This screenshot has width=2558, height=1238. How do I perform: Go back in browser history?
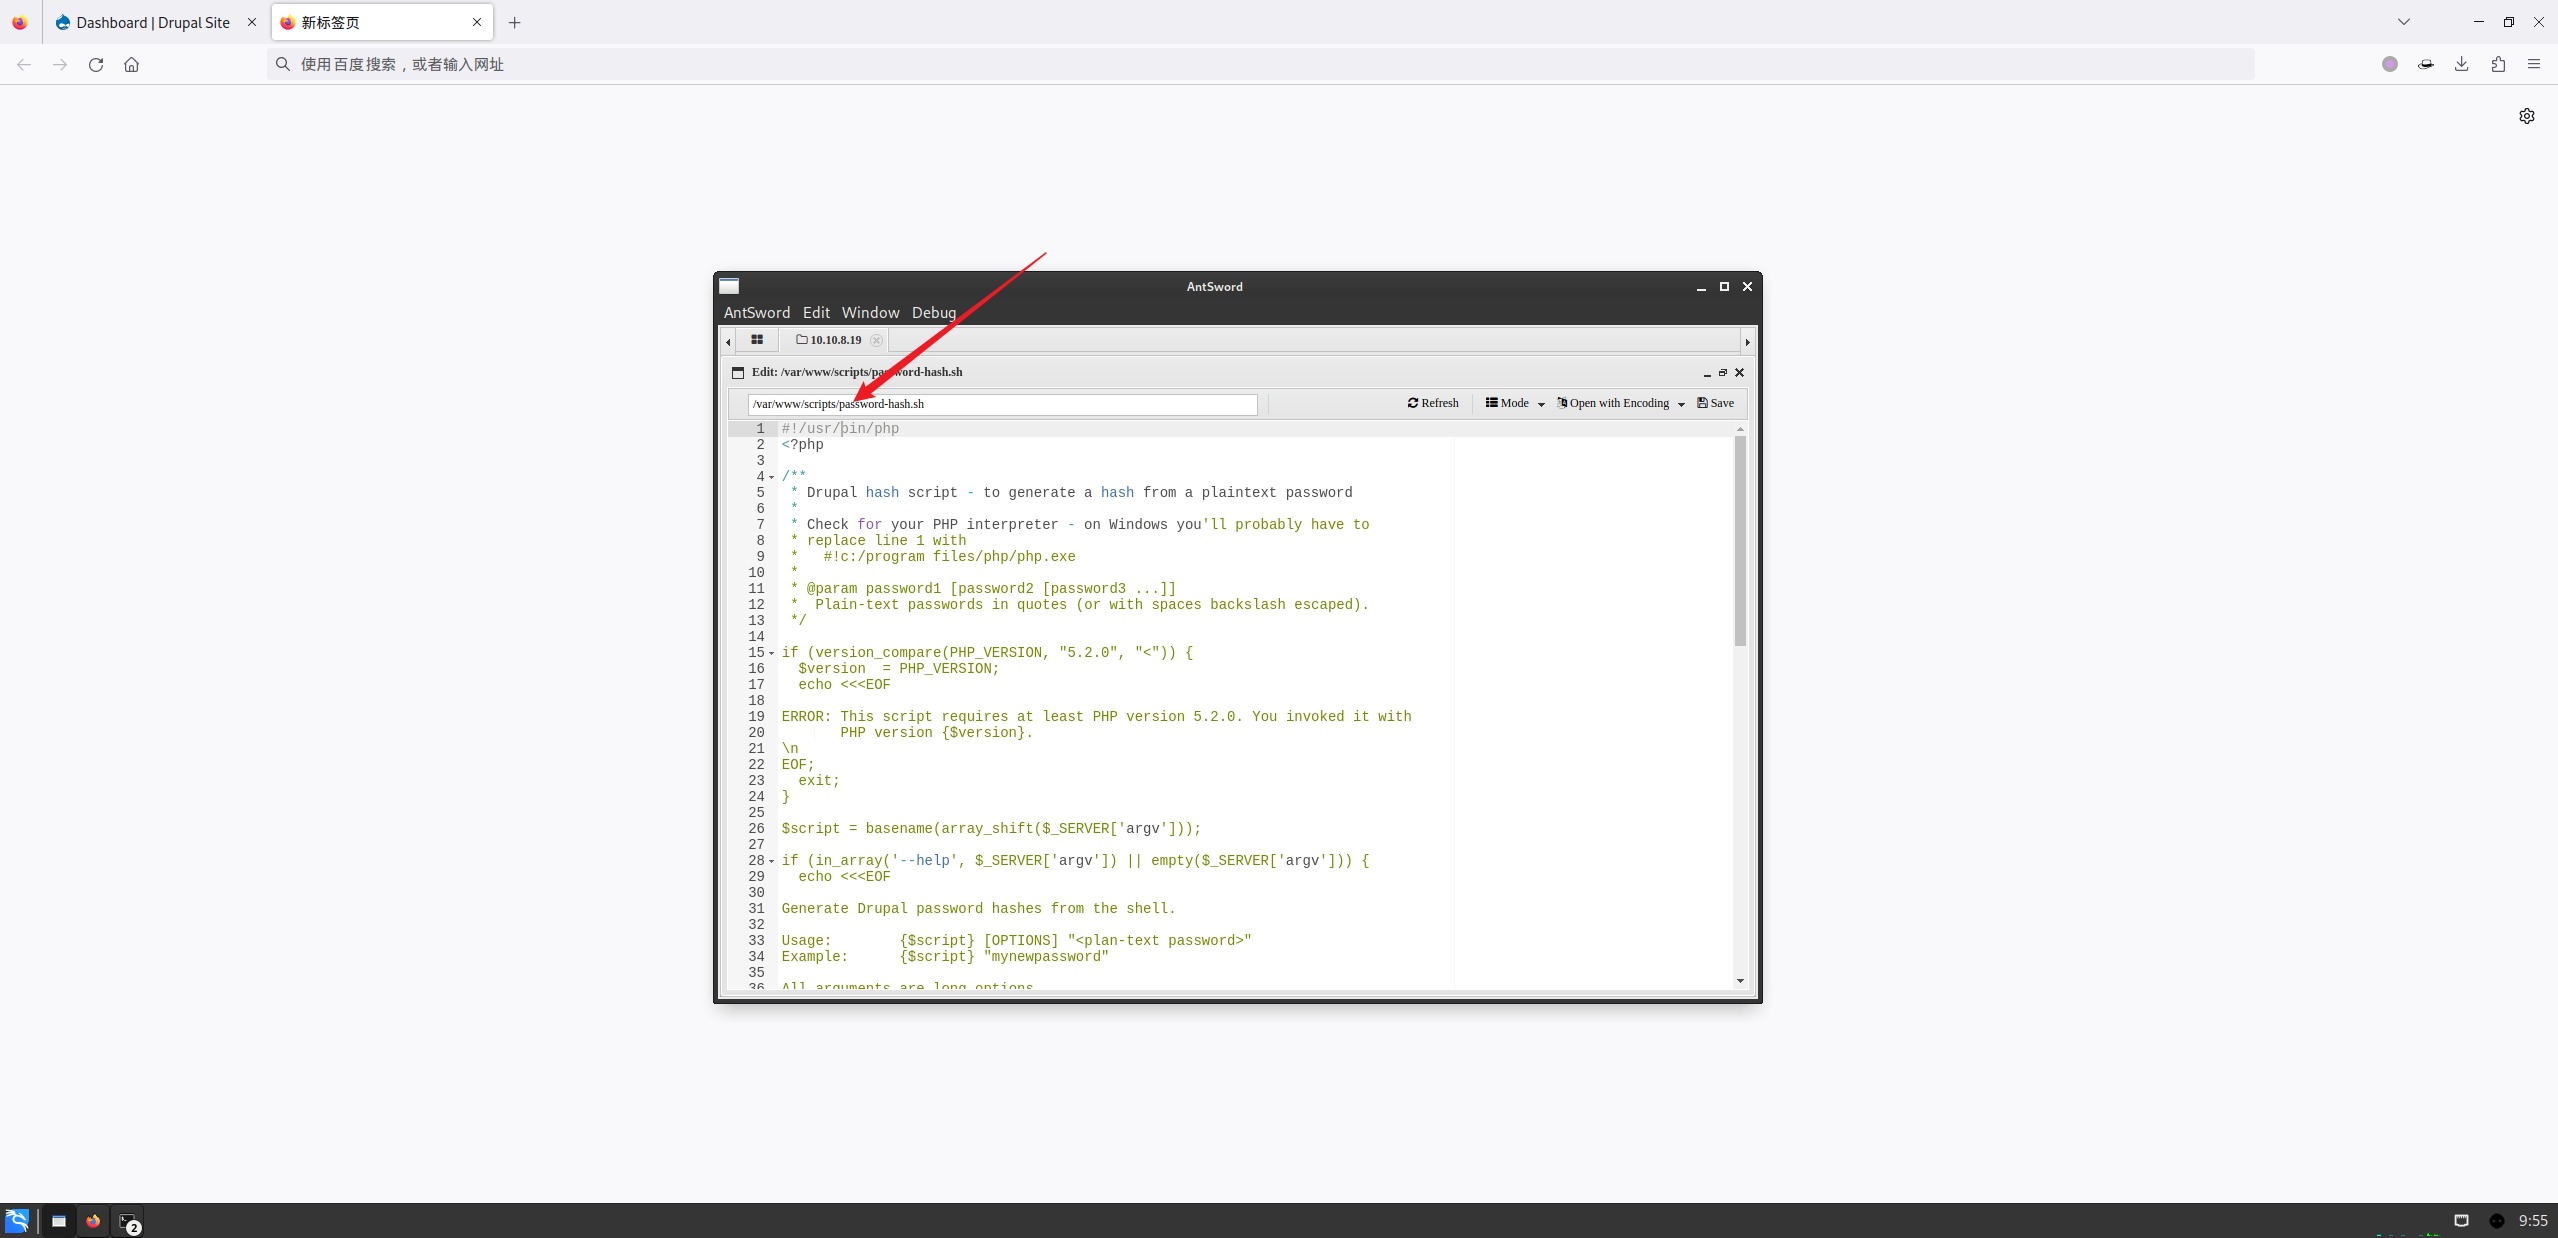pyautogui.click(x=24, y=64)
